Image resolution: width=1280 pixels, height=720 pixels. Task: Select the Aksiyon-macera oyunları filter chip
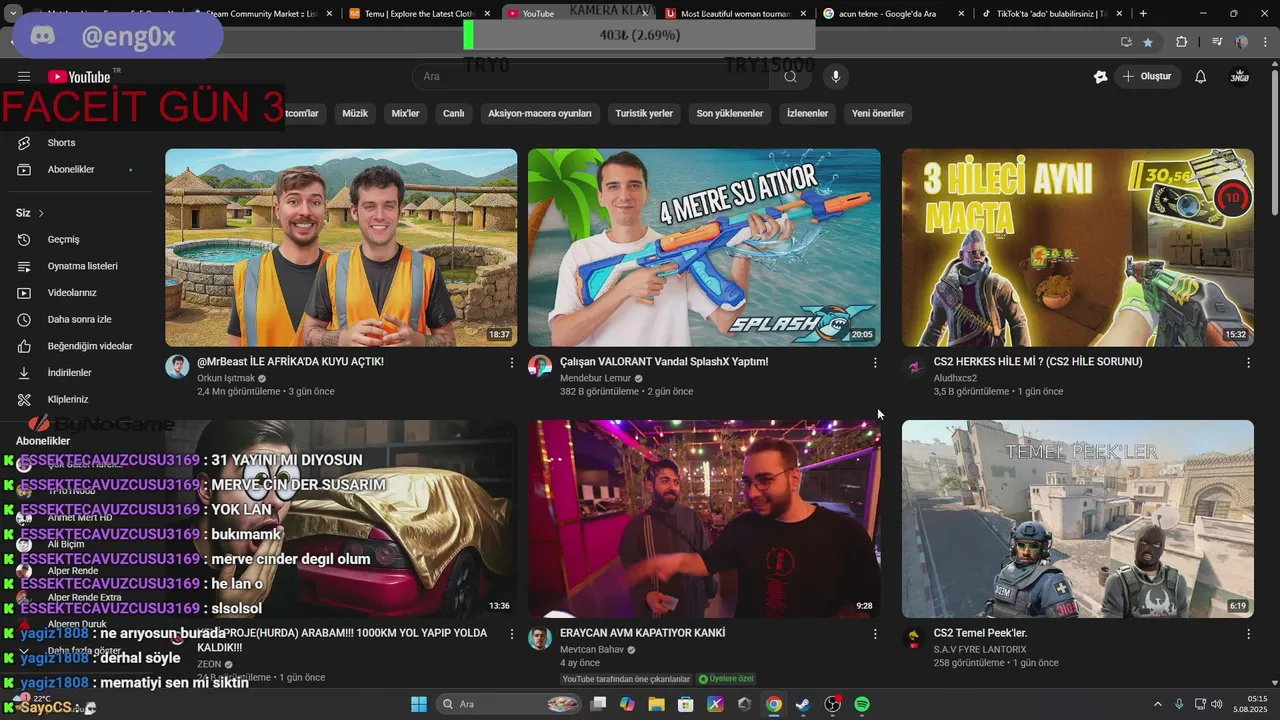click(x=540, y=113)
